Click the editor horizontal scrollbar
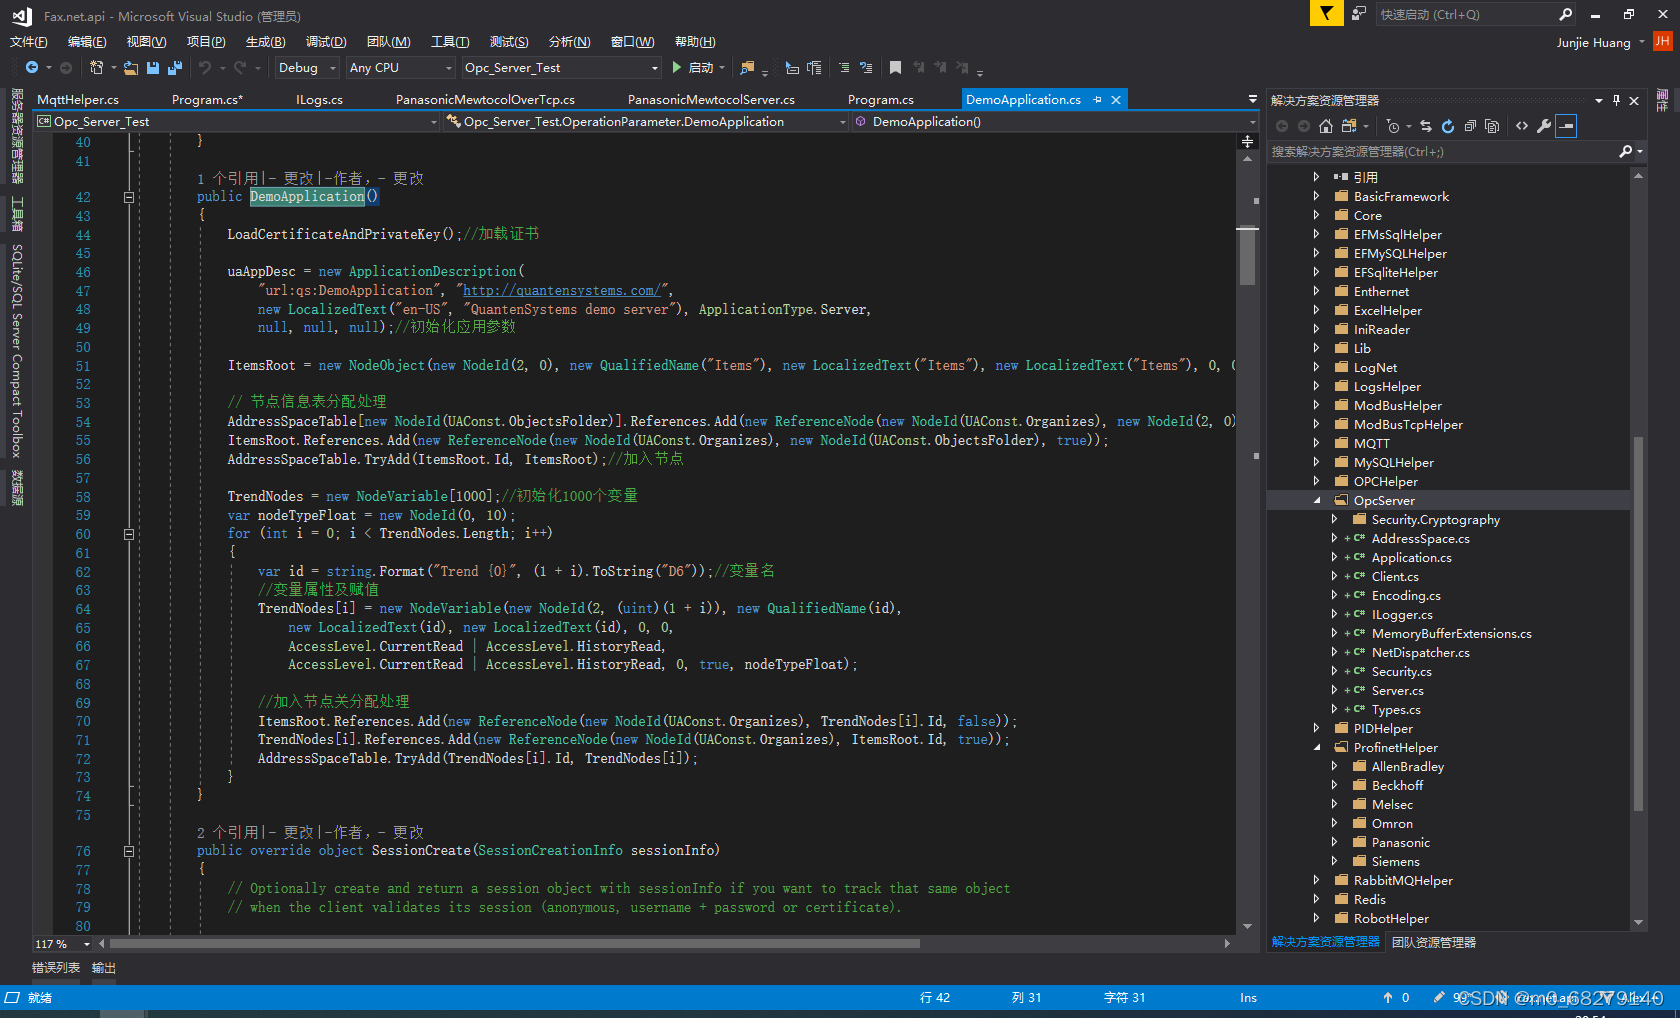 [x=515, y=944]
